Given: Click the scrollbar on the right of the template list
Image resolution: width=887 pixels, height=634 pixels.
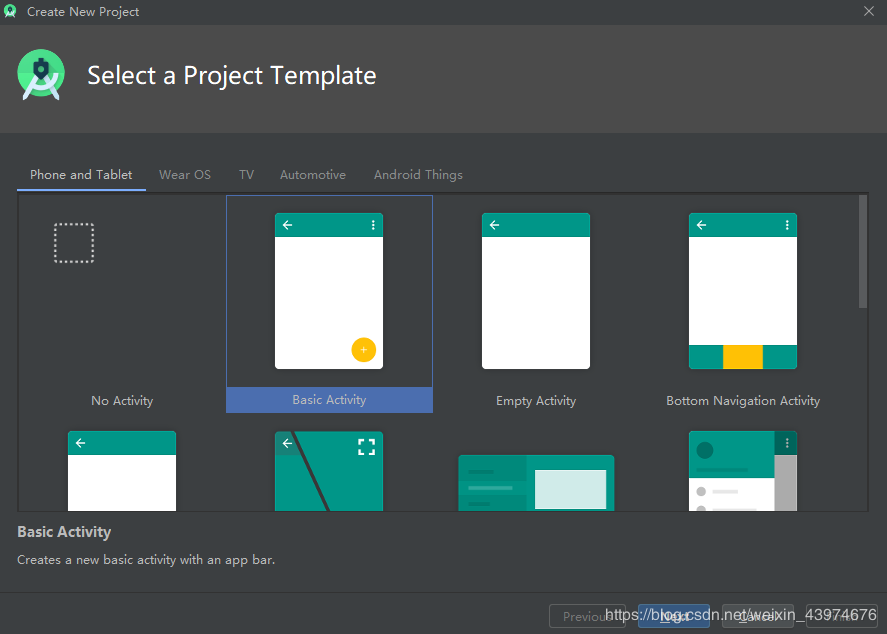Looking at the screenshot, I should coord(861,250).
